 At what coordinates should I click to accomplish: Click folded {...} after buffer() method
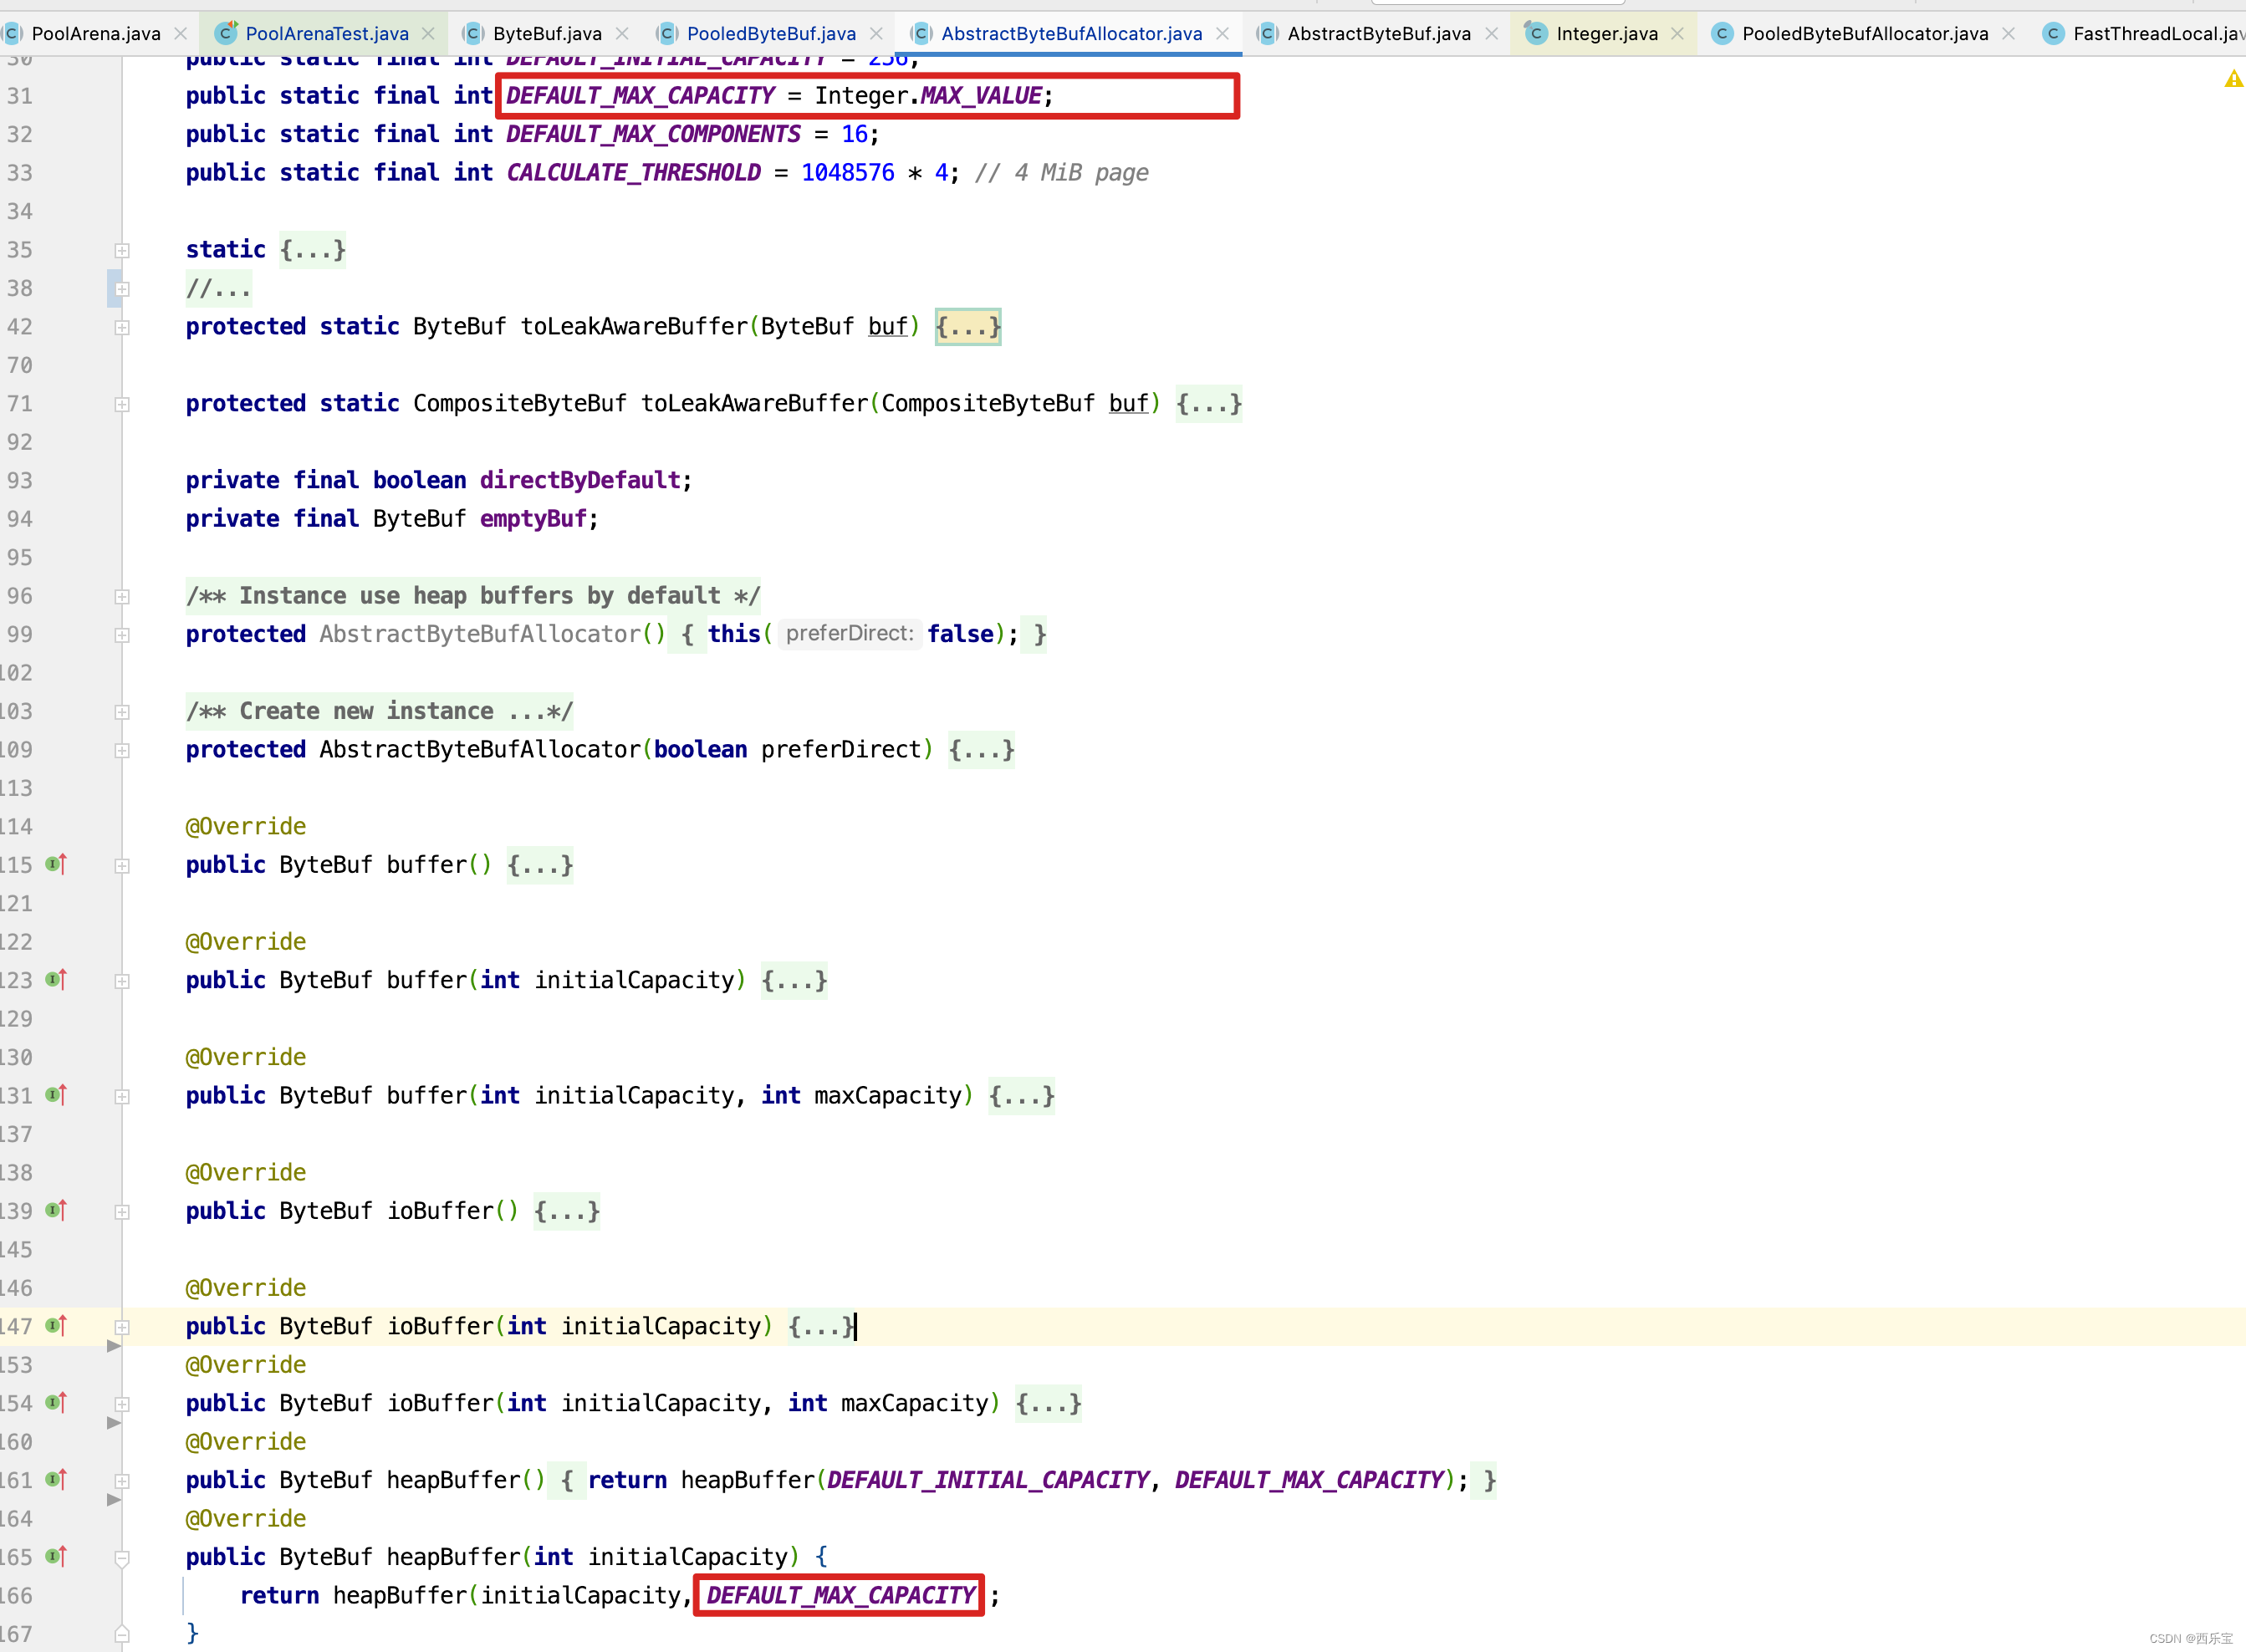tap(540, 864)
